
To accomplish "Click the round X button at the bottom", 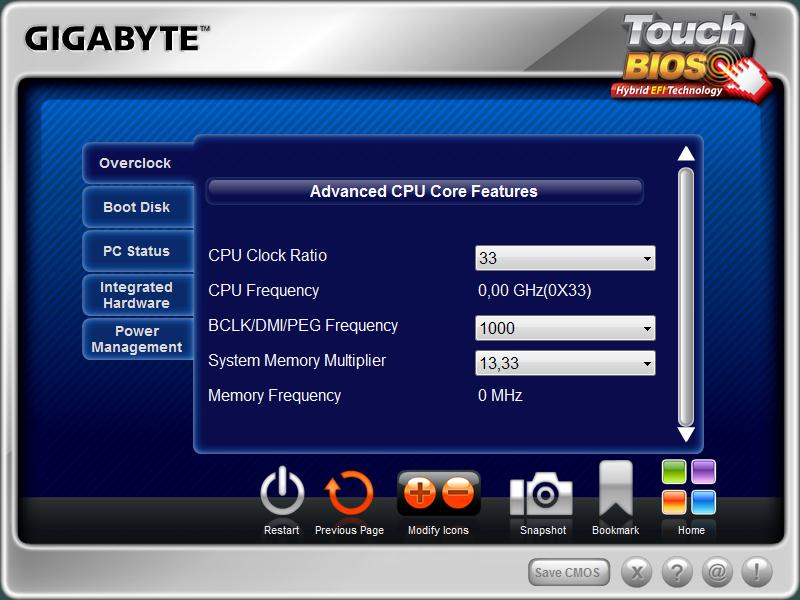I will (637, 572).
